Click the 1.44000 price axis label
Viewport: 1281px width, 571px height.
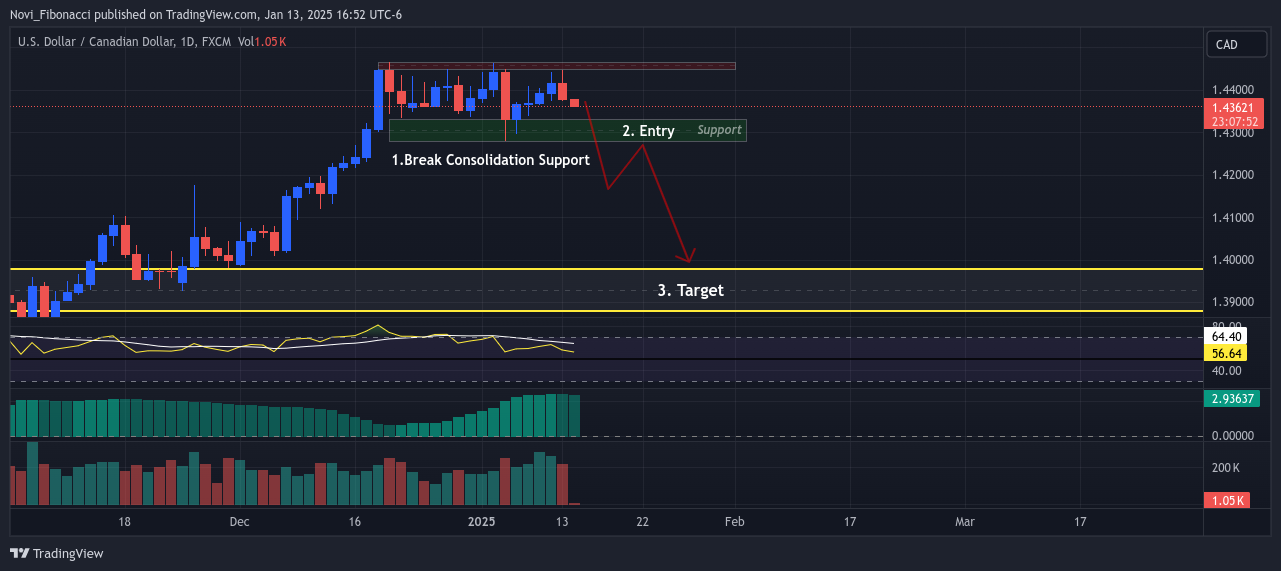1234,89
